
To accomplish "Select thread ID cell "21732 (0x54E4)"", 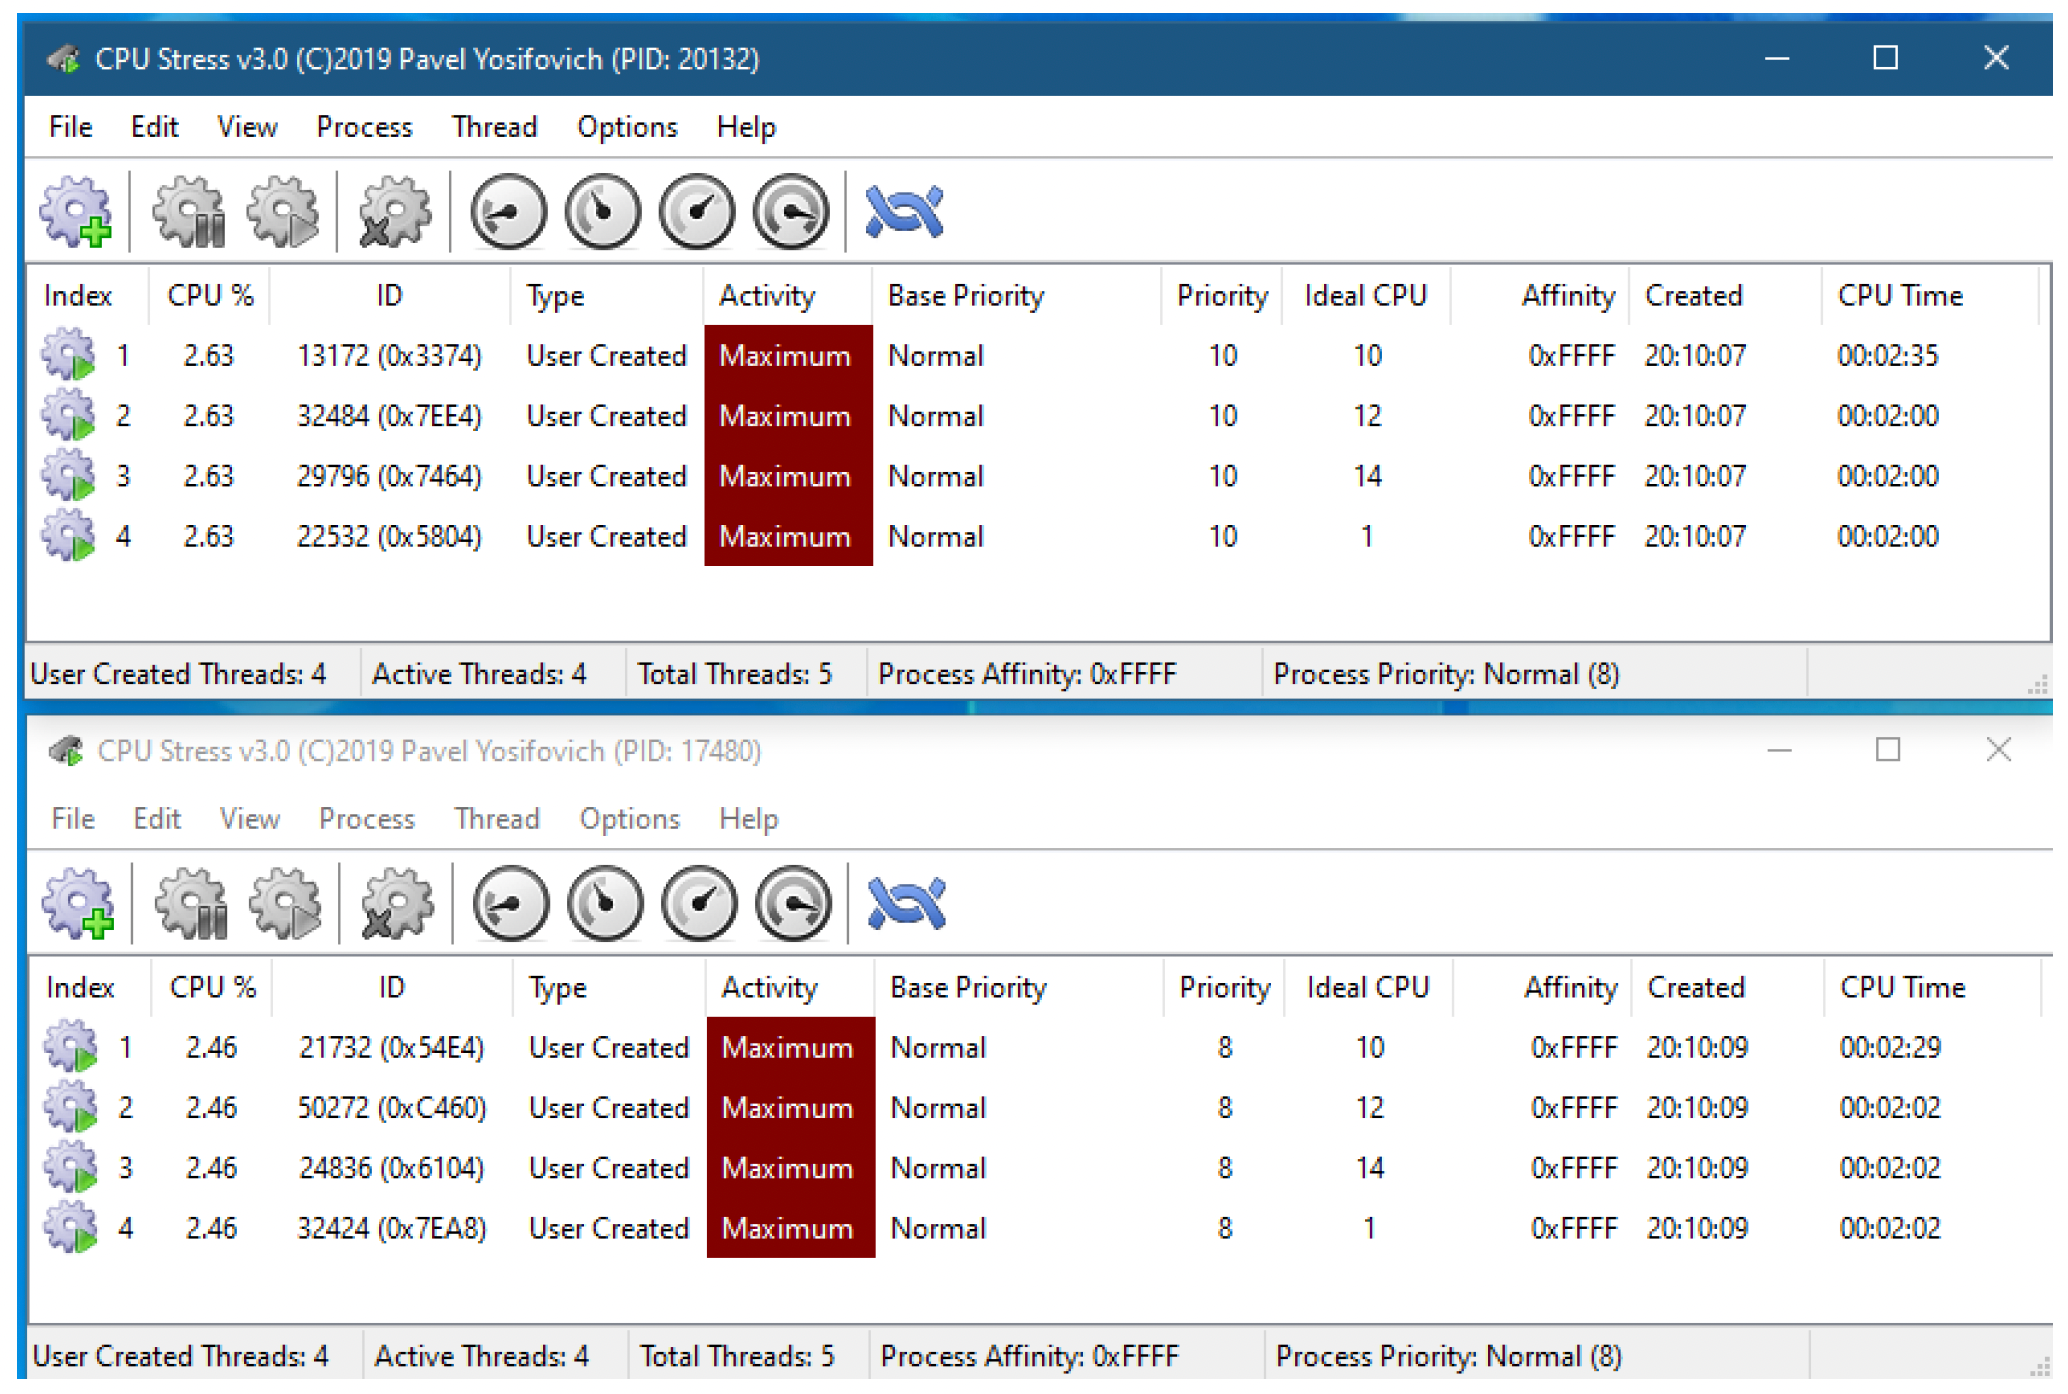I will pyautogui.click(x=391, y=1048).
